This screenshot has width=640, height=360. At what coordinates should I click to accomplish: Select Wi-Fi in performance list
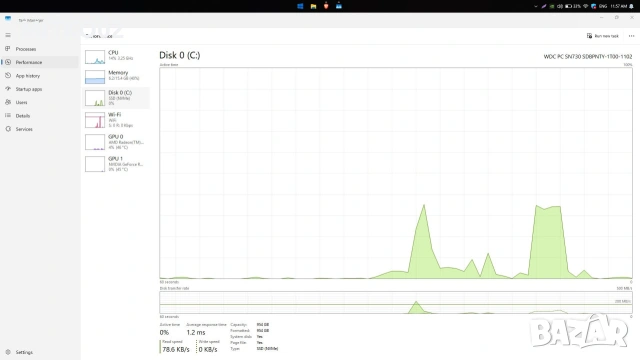tap(116, 120)
